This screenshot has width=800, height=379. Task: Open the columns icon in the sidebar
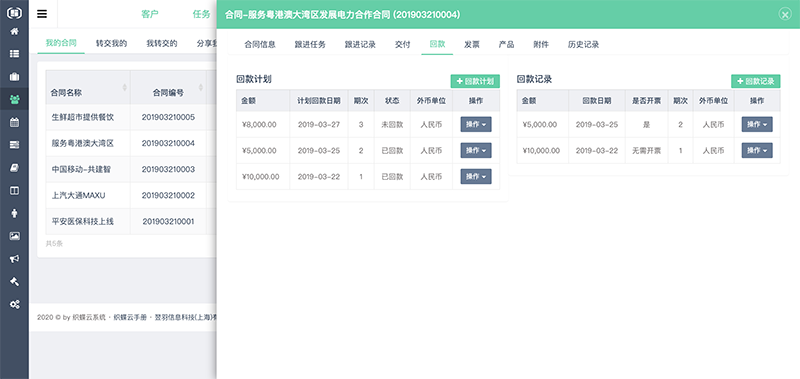pyautogui.click(x=14, y=190)
